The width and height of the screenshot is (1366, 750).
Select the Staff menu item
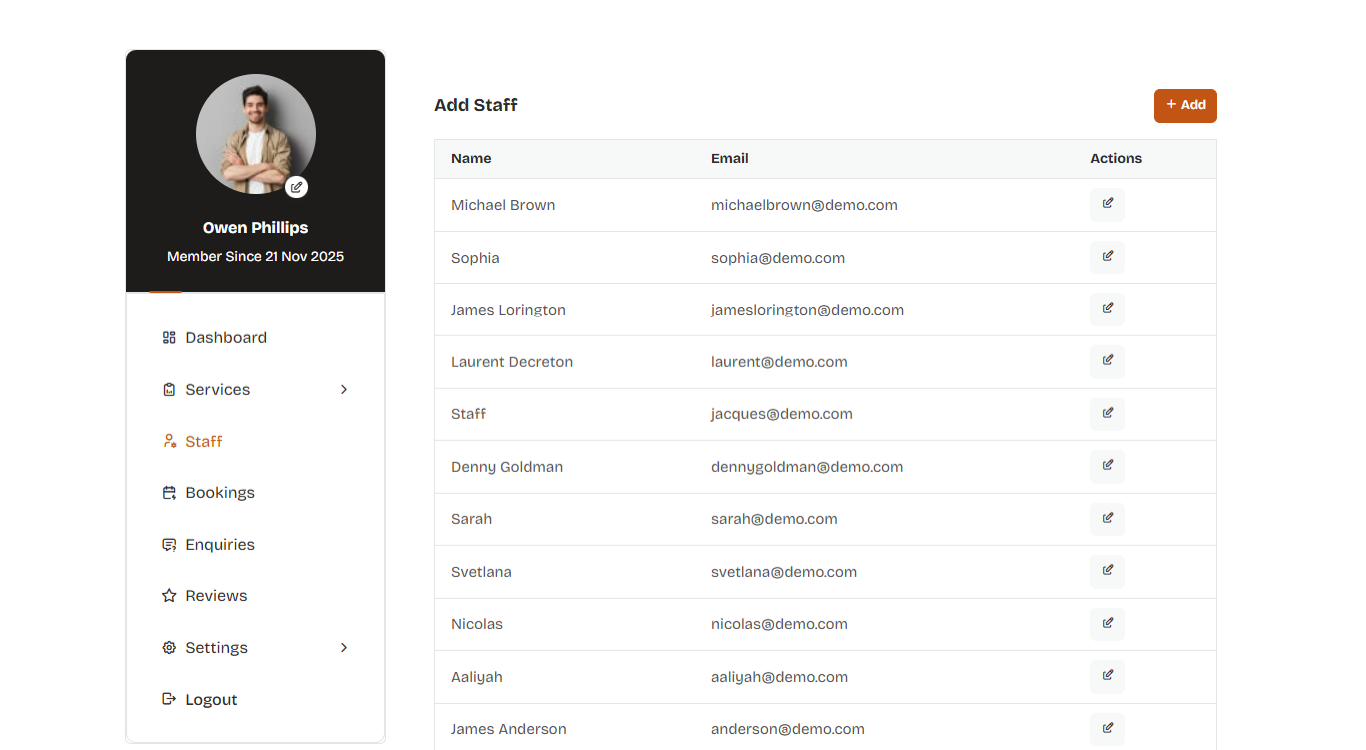click(x=204, y=441)
